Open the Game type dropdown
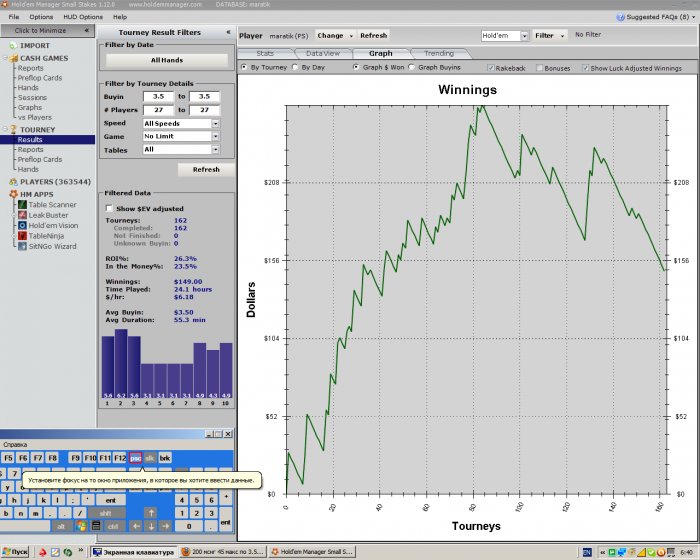The height and width of the screenshot is (560, 700). [x=215, y=136]
